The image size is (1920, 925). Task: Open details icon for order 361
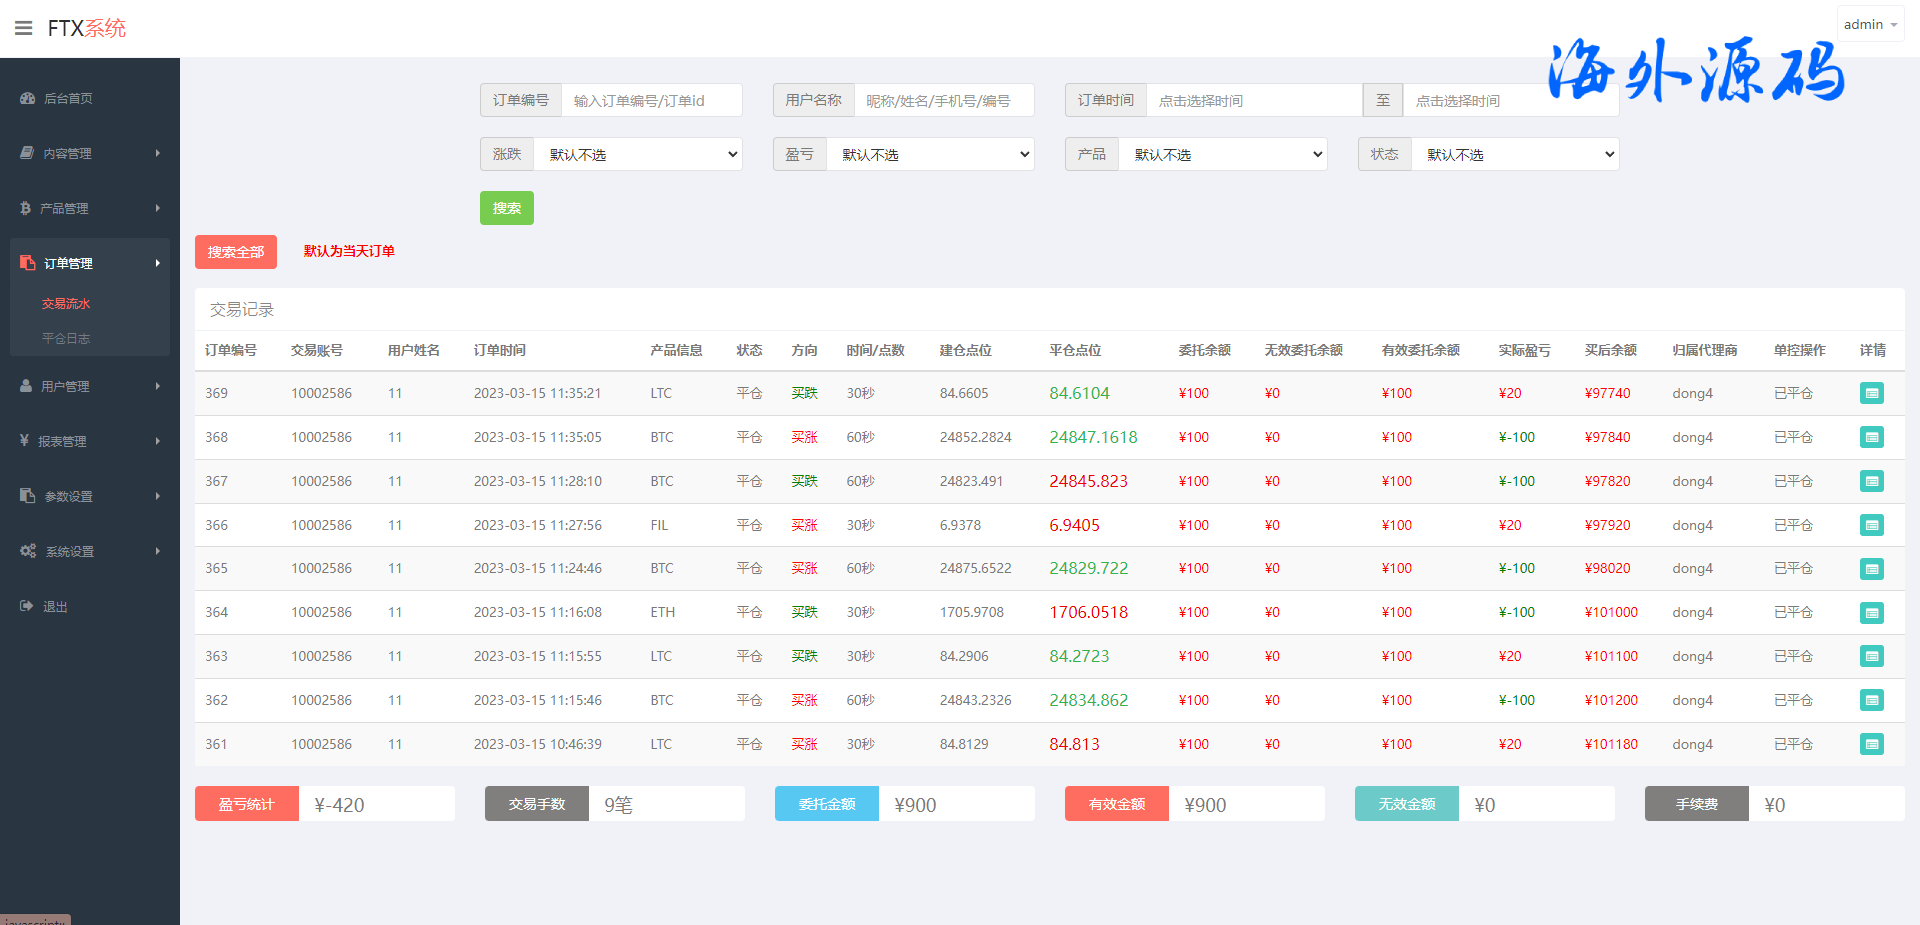(x=1871, y=744)
